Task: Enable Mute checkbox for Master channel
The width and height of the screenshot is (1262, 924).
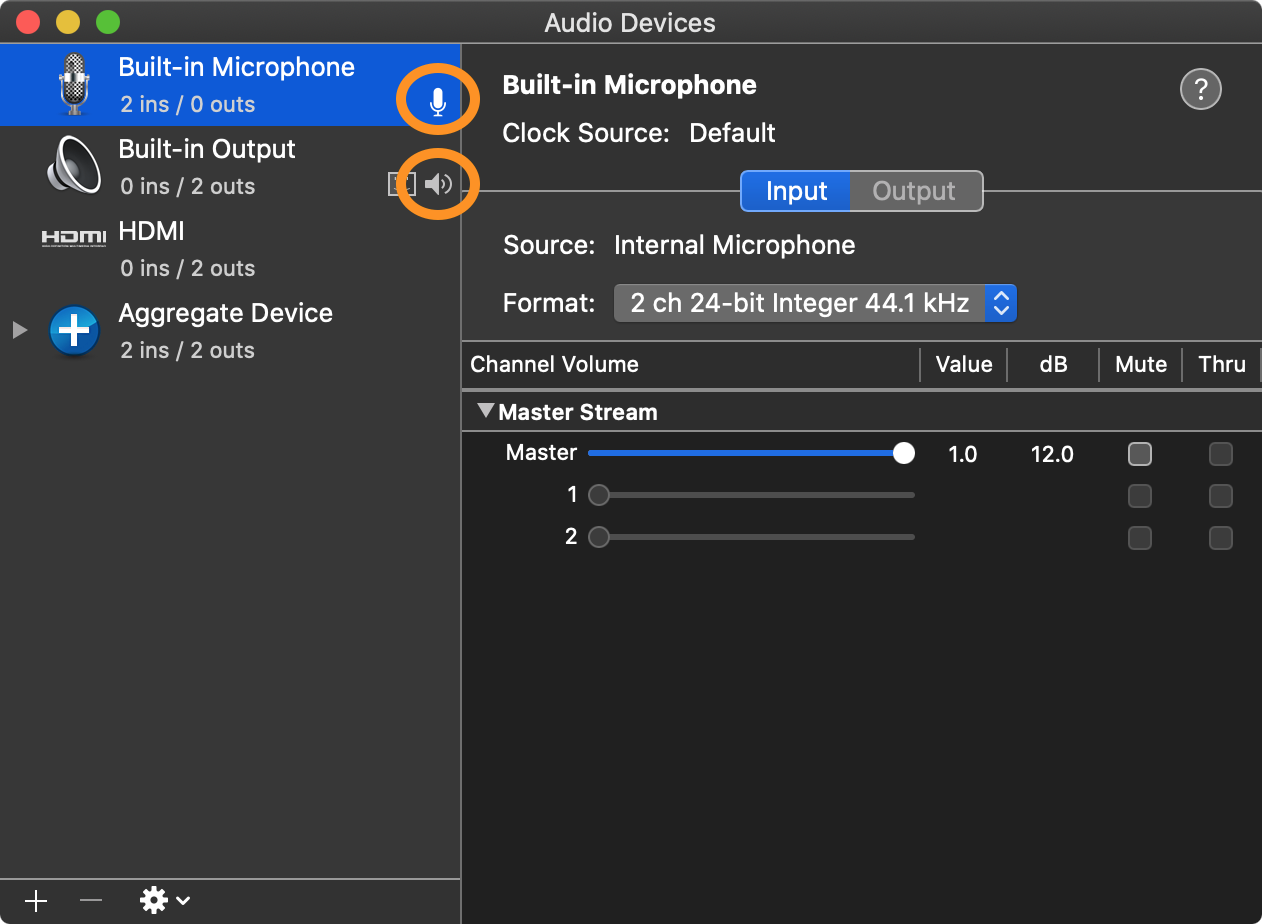Action: click(x=1139, y=454)
